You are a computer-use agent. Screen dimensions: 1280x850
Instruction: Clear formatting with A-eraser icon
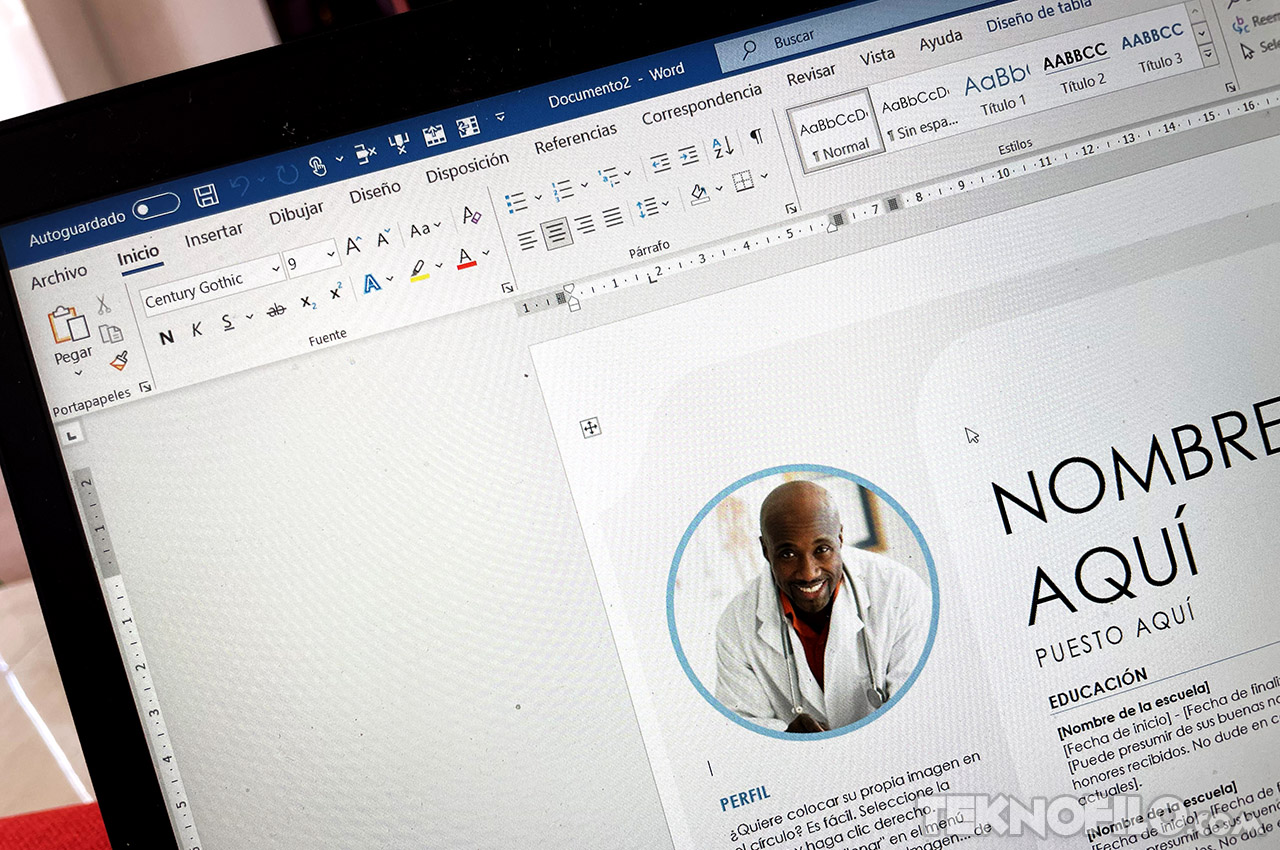point(471,215)
